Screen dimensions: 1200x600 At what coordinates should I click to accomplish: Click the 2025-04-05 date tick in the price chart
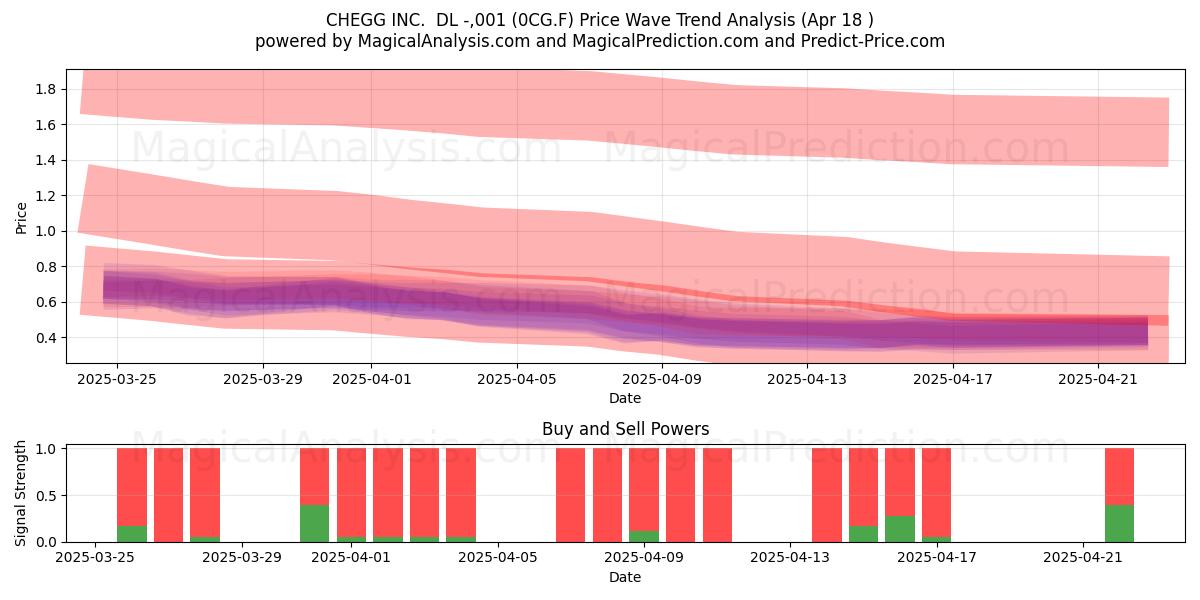(518, 379)
